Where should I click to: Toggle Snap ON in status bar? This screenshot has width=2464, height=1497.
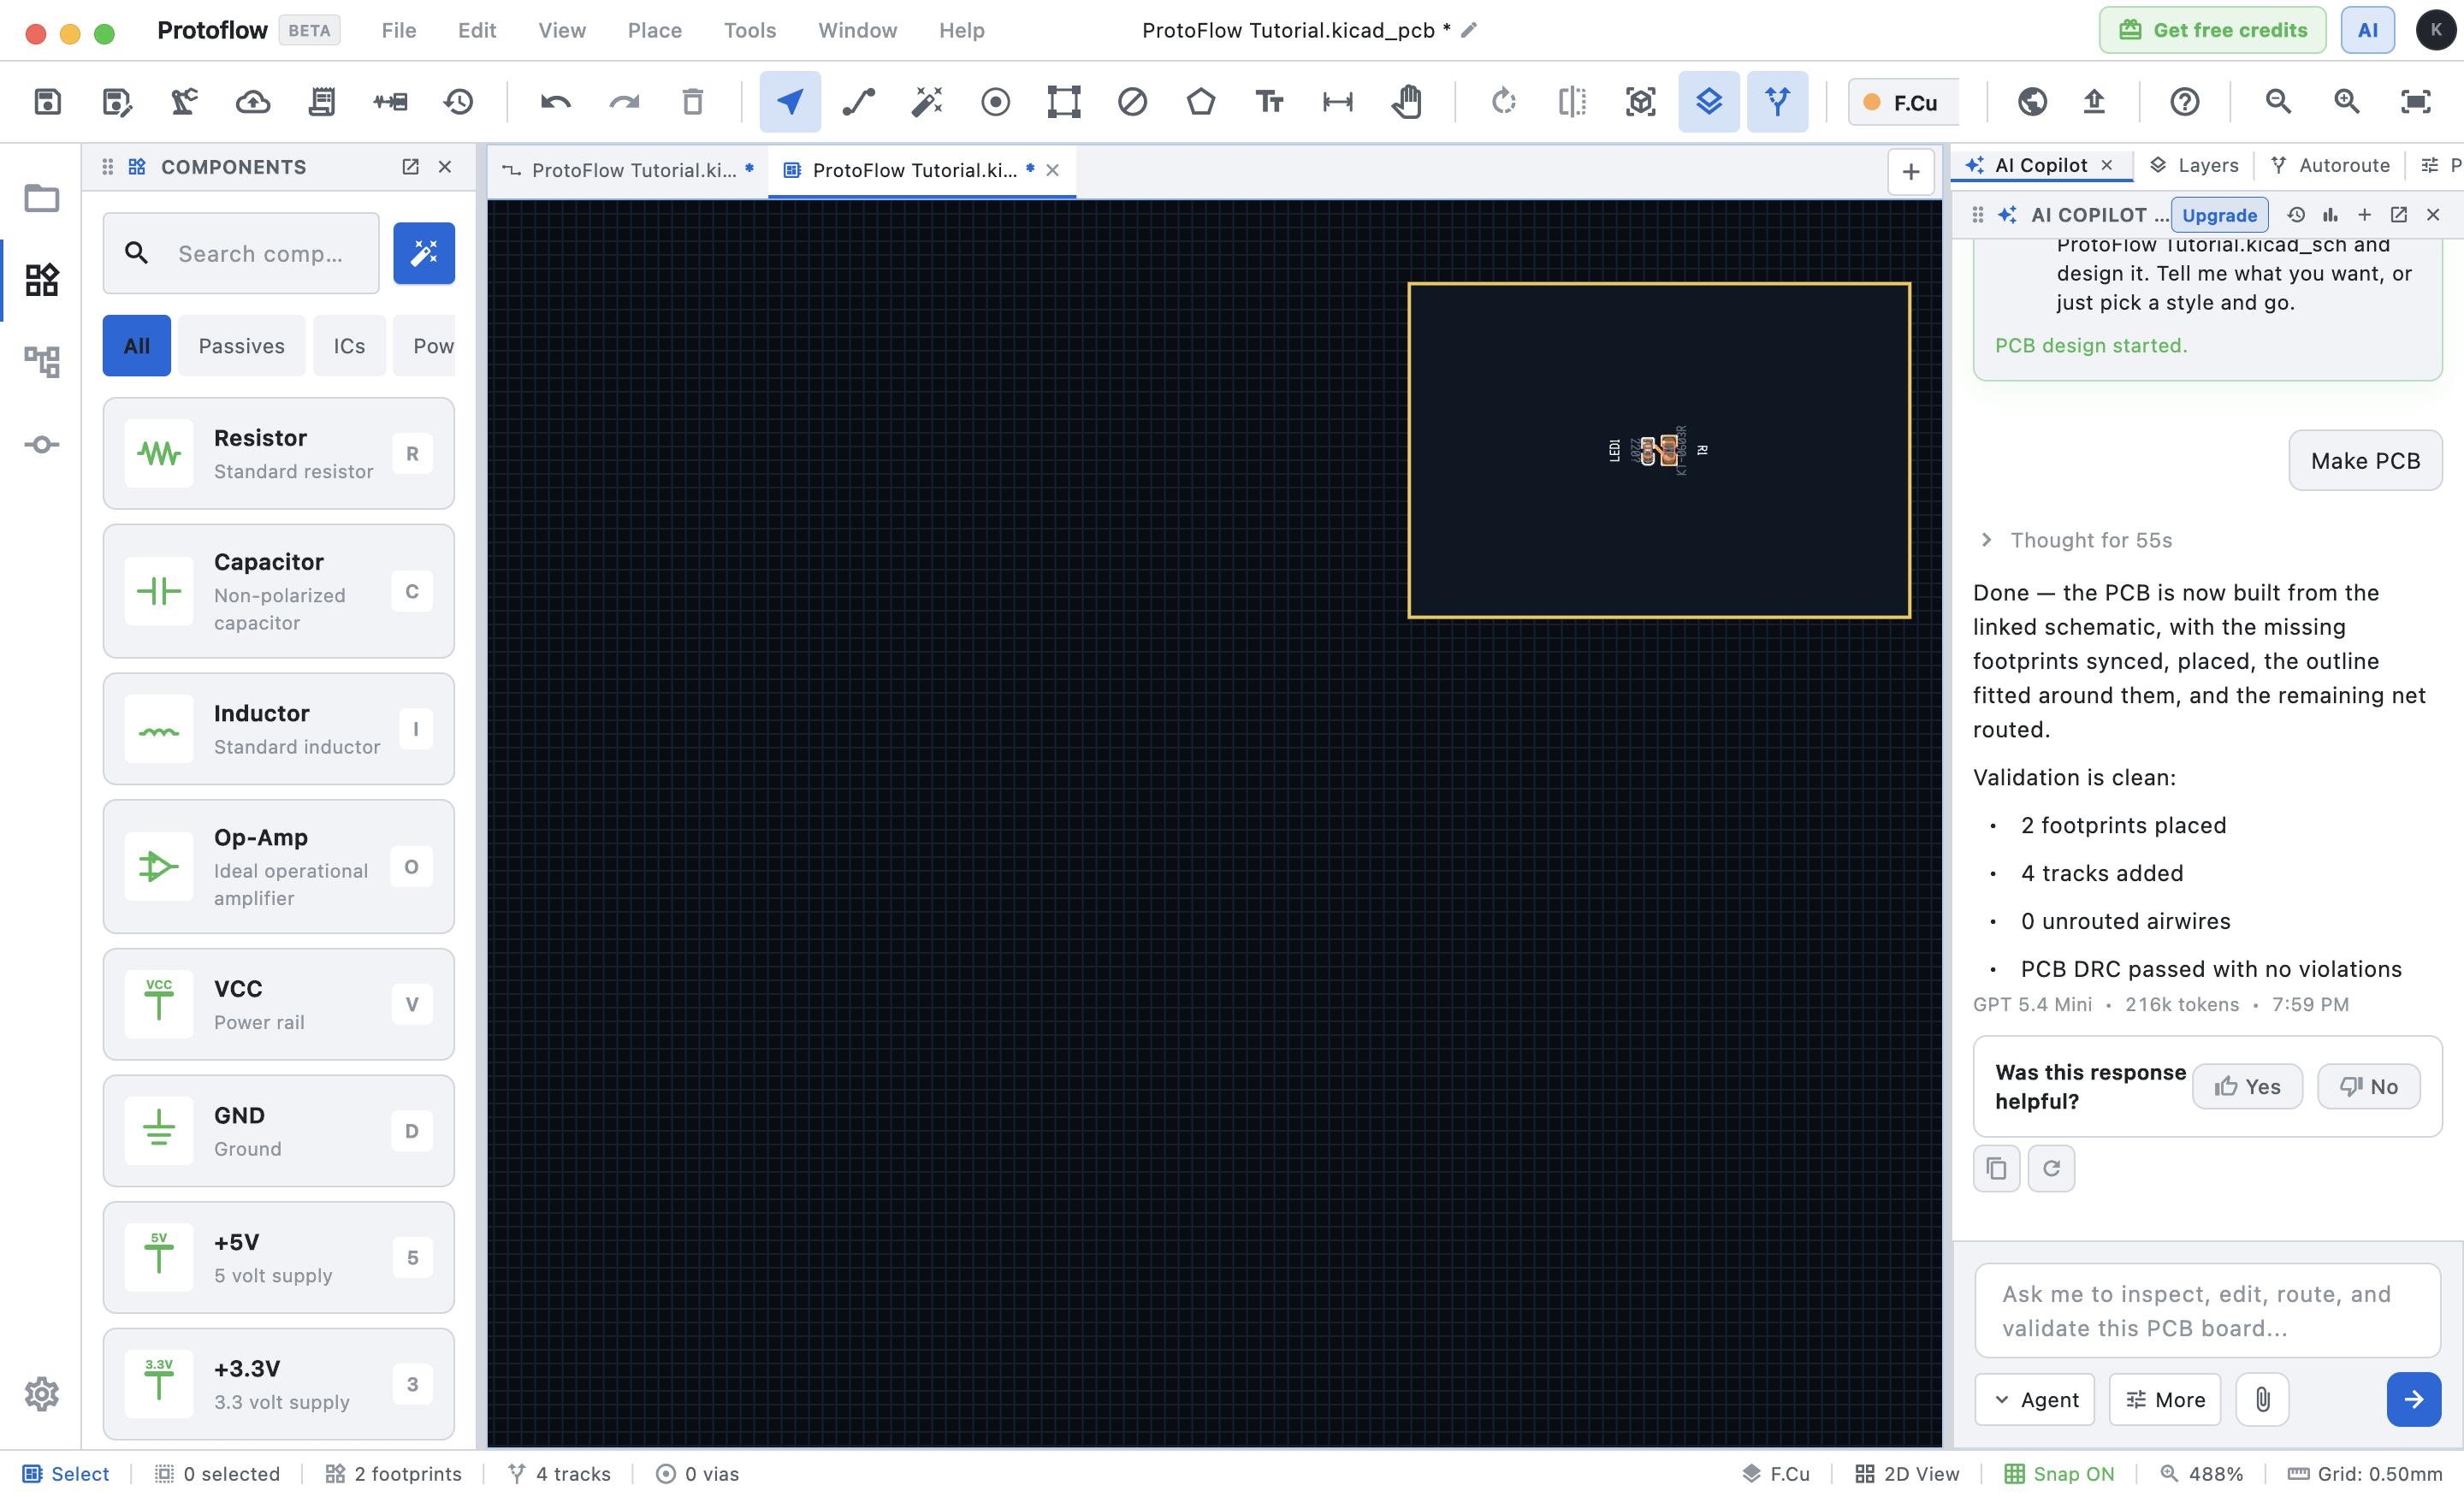[x=2059, y=1473]
